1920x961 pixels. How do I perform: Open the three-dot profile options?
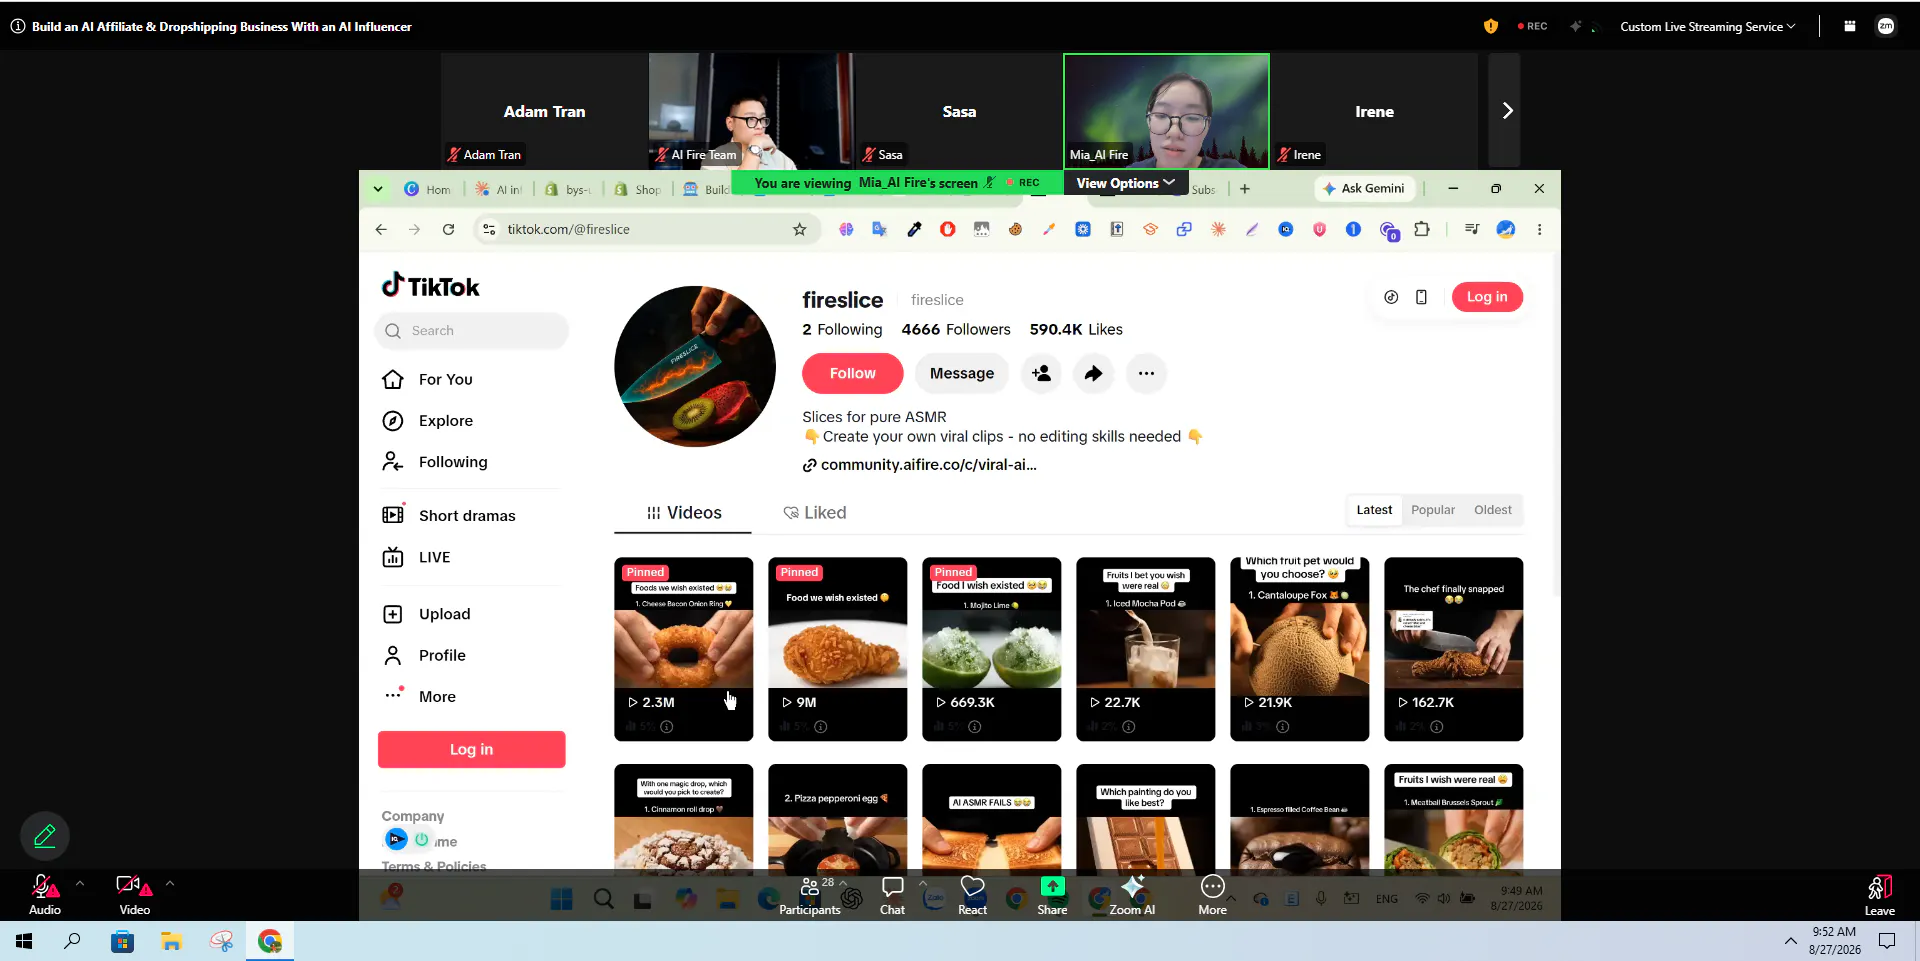coord(1146,373)
